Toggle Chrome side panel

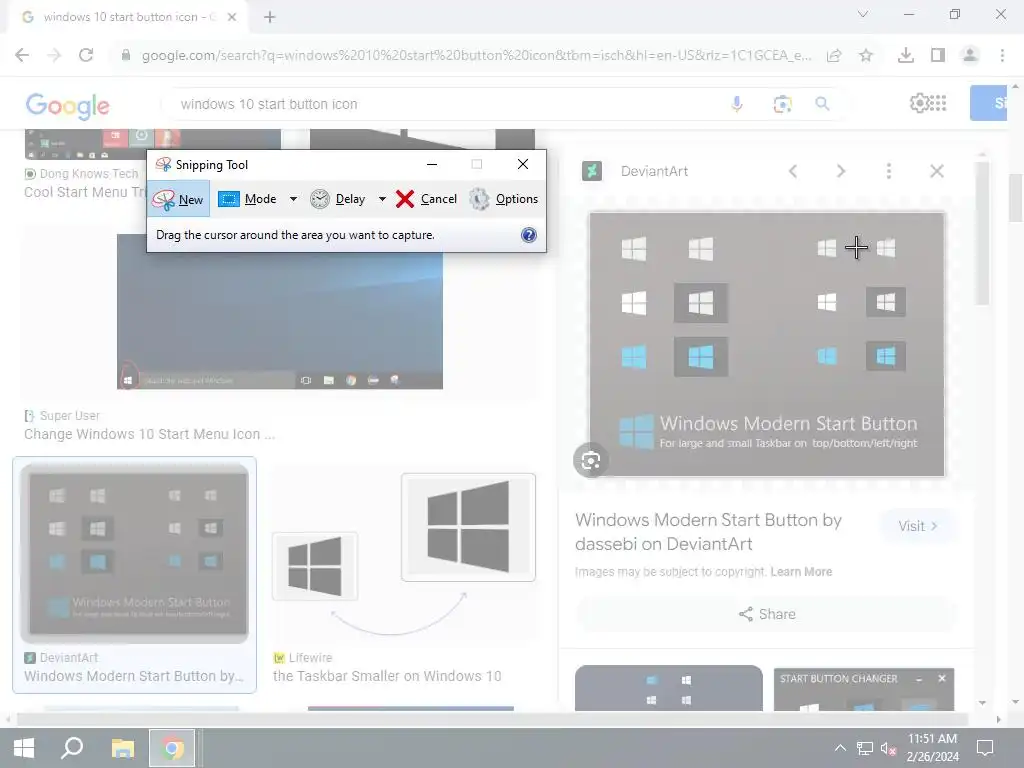tap(938, 56)
